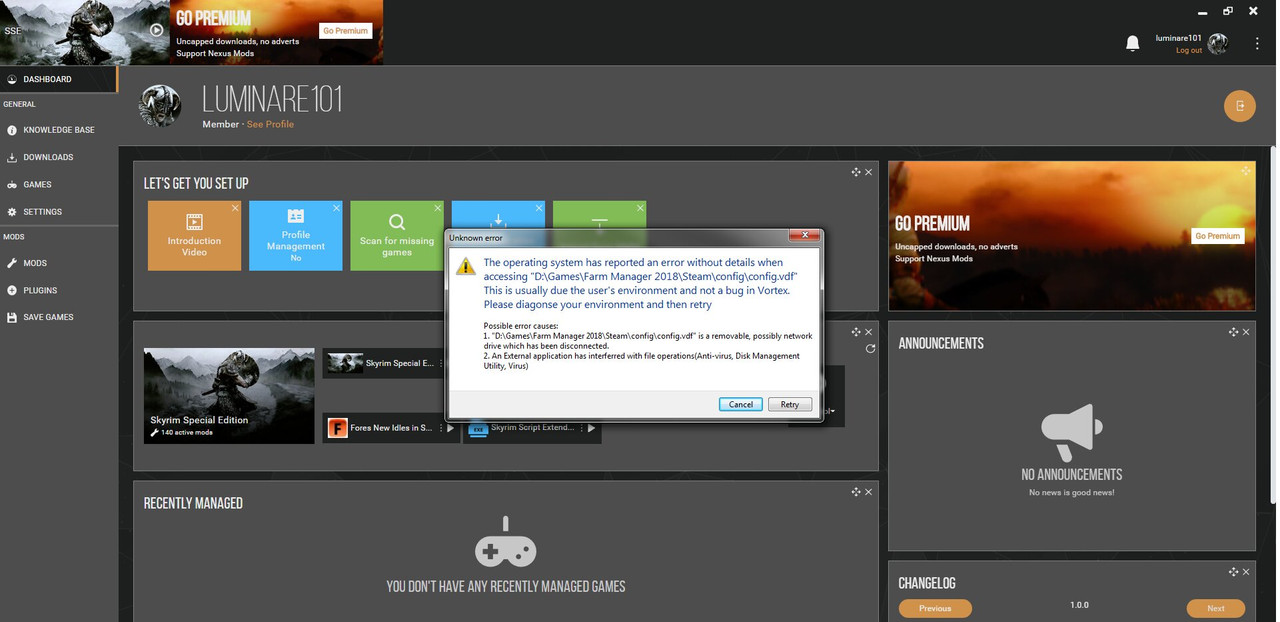1280x622 pixels.
Task: Click move handle of Announcements dashlet
Action: [1233, 332]
